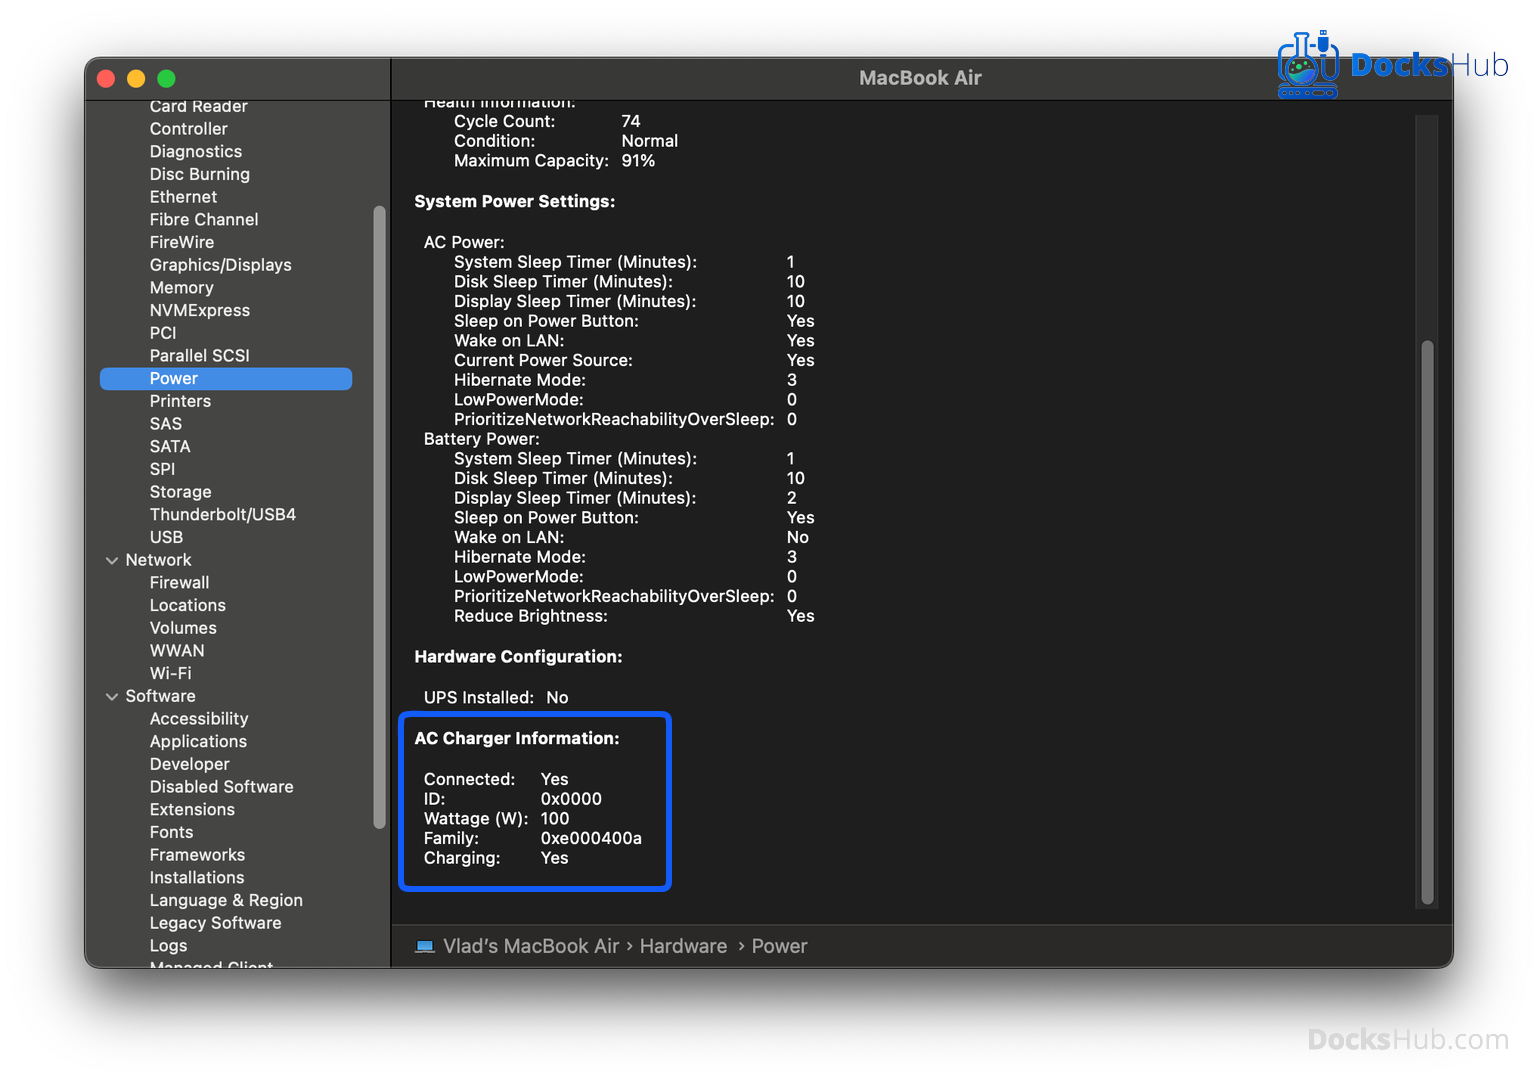
Task: Select SAS in the sidebar
Action: pos(166,424)
